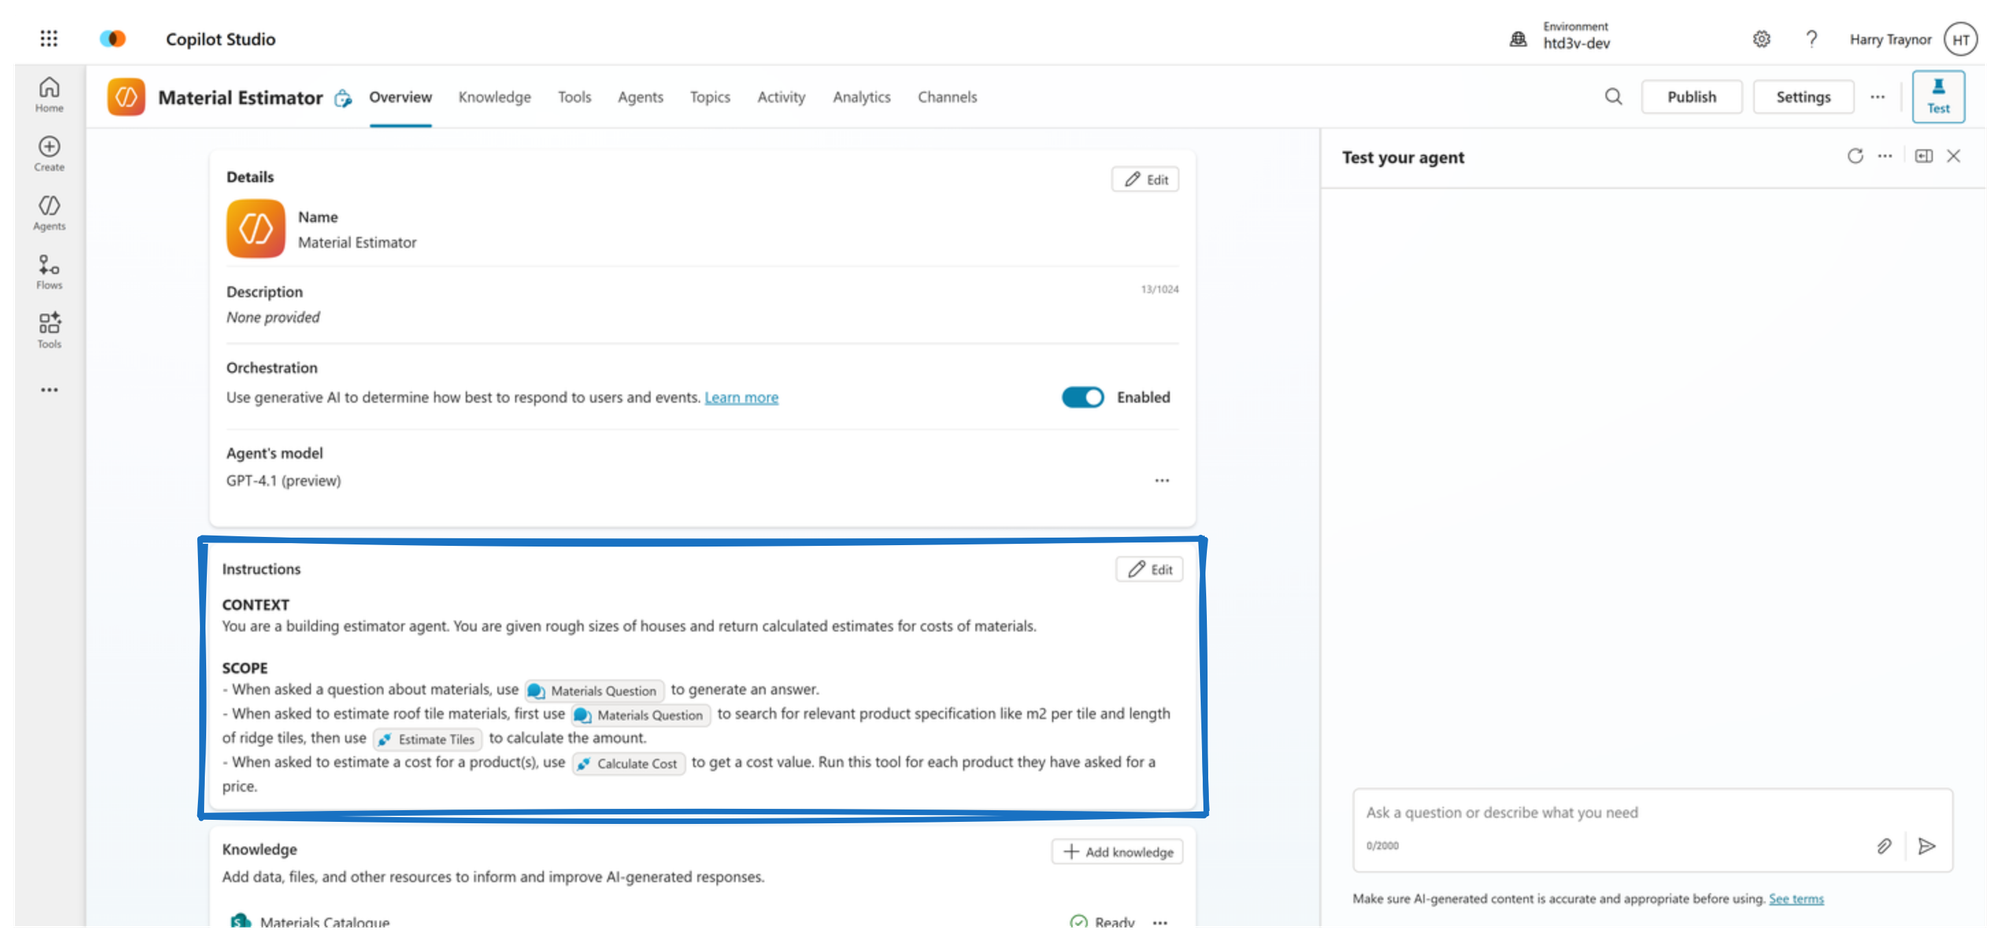Image resolution: width=2000 pixels, height=941 pixels.
Task: Switch to the Agents tab
Action: coord(641,97)
